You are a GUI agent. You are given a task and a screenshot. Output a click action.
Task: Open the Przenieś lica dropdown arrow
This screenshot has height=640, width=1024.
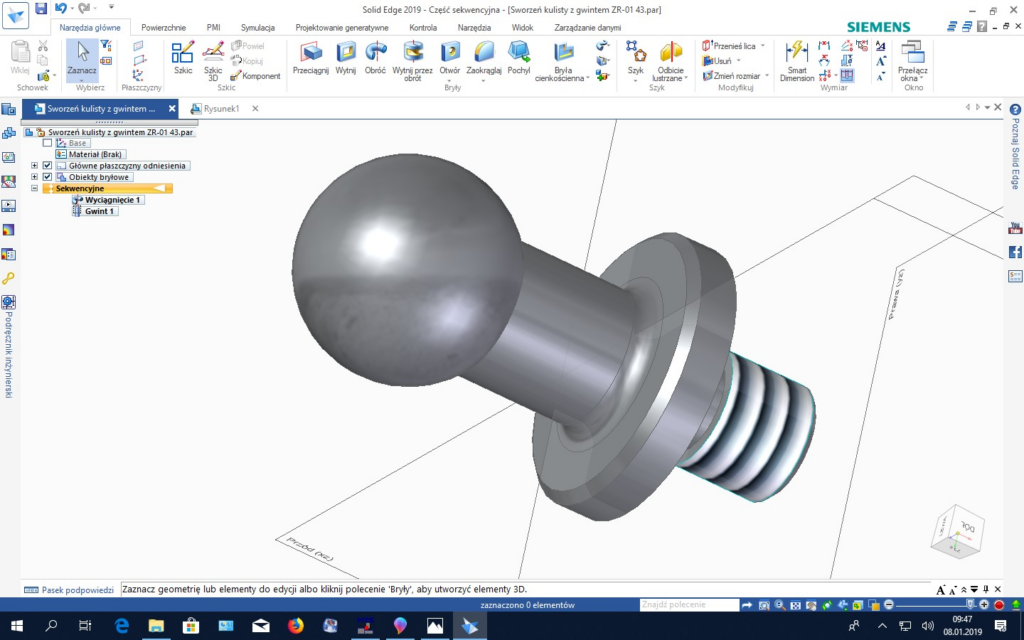click(x=763, y=46)
